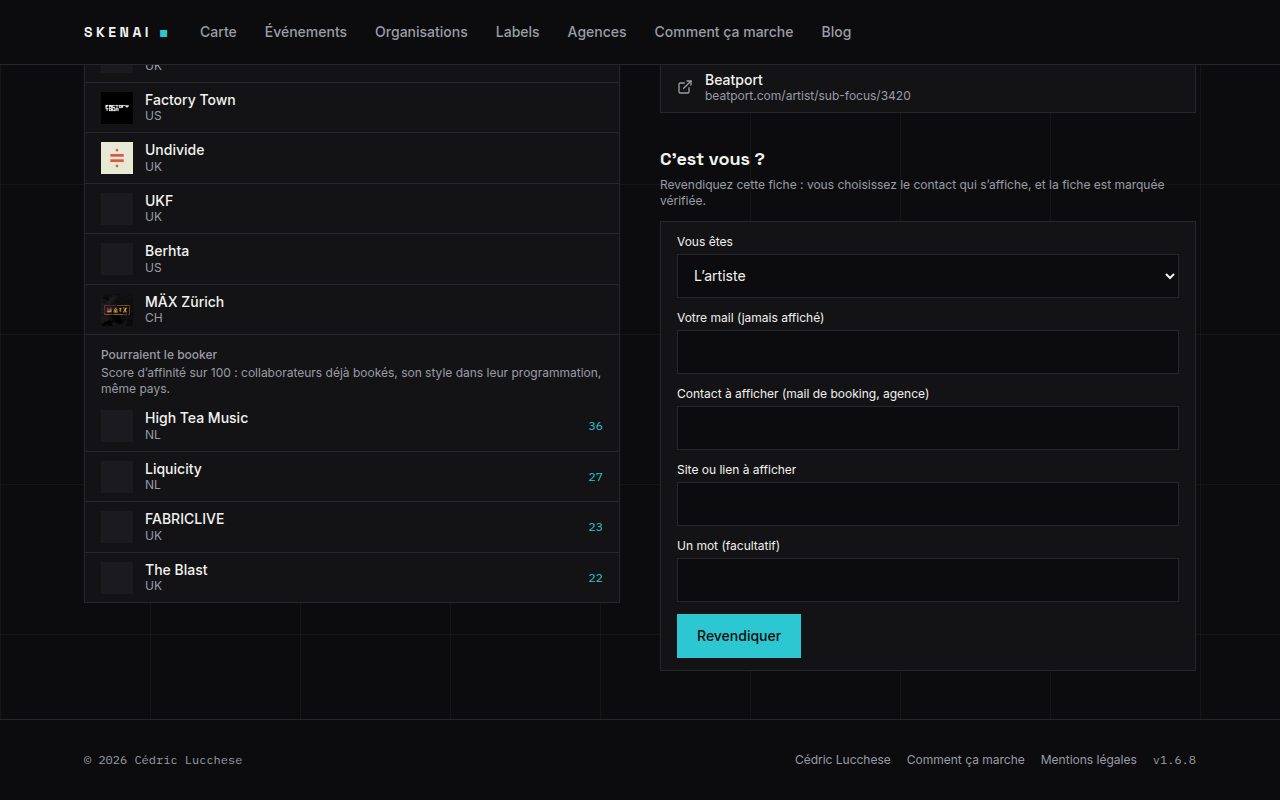
Task: Click affinity score 36
Action: click(595, 426)
